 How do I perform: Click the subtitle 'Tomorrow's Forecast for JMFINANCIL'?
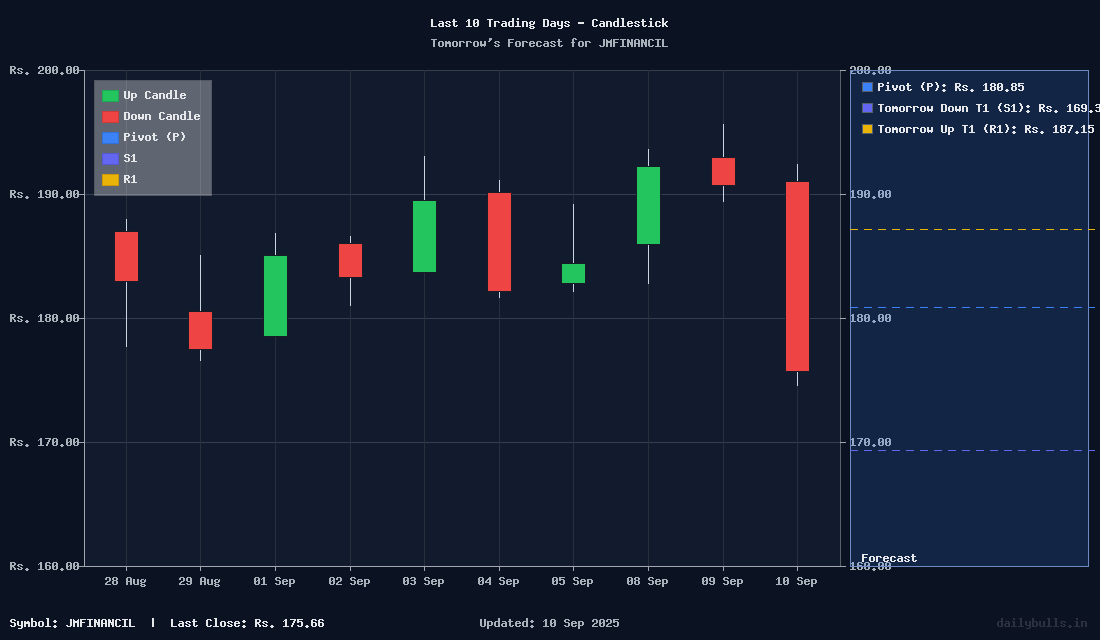click(549, 43)
